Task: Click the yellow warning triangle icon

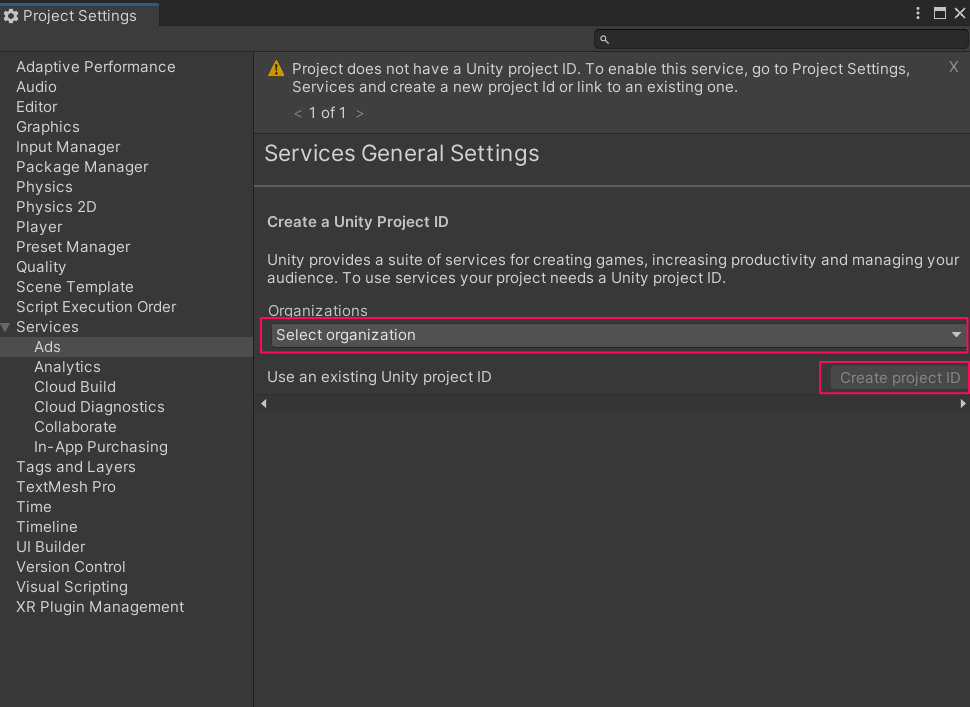Action: click(x=275, y=69)
